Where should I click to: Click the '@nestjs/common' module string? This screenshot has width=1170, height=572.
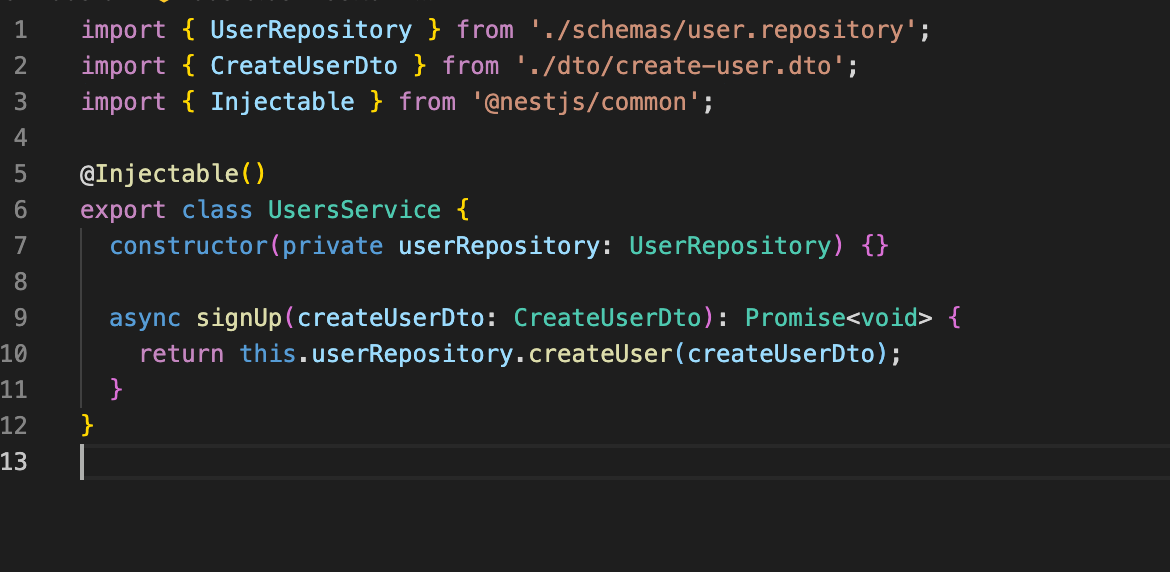[x=586, y=101]
